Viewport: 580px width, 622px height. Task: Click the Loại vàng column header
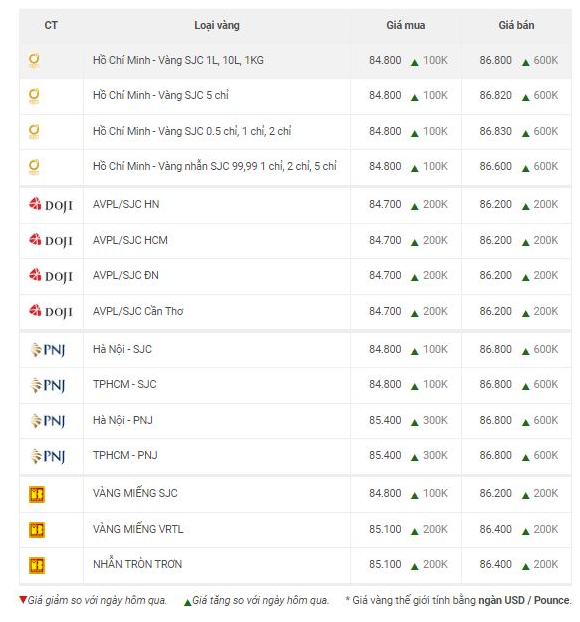pyautogui.click(x=217, y=25)
